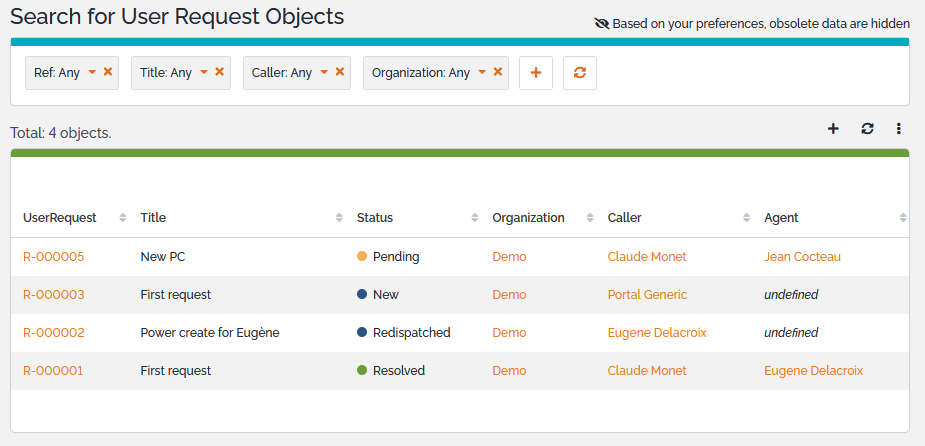Viewport: 925px width, 446px height.
Task: Refresh the results list
Action: pos(867,129)
